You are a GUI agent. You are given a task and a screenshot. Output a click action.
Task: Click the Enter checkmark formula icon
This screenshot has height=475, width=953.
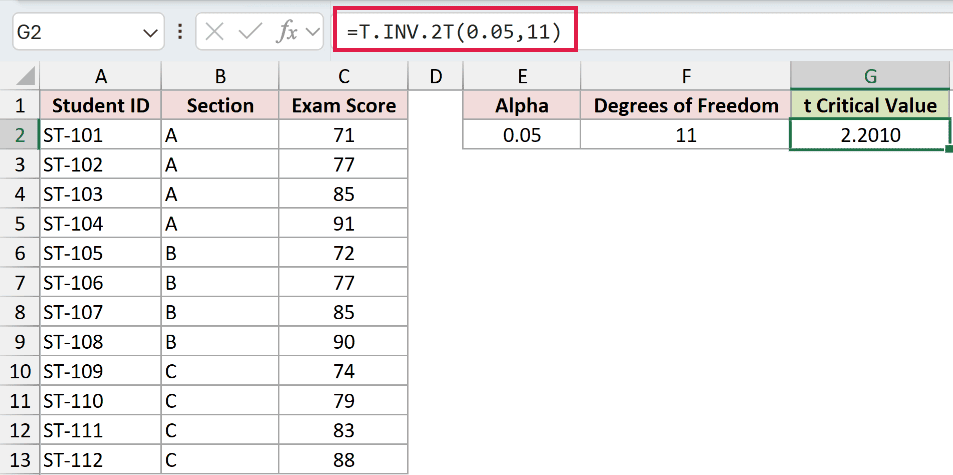(x=250, y=32)
